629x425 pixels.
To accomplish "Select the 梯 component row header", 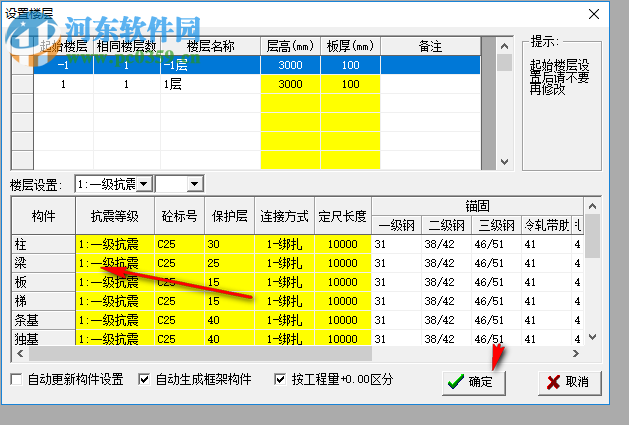I will tap(43, 301).
